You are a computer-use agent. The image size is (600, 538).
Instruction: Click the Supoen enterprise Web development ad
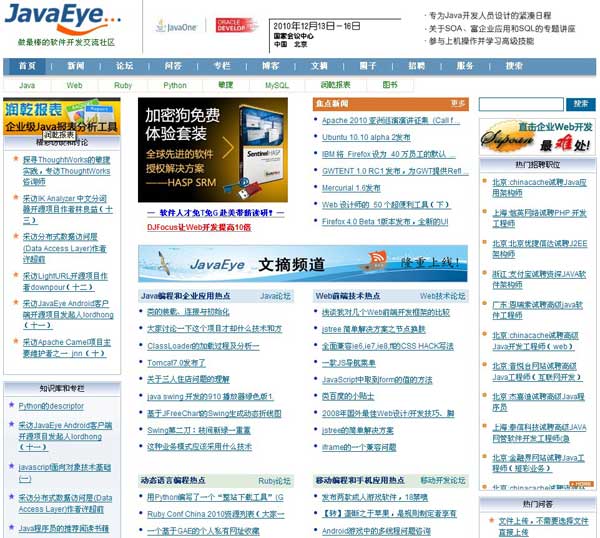click(x=537, y=137)
